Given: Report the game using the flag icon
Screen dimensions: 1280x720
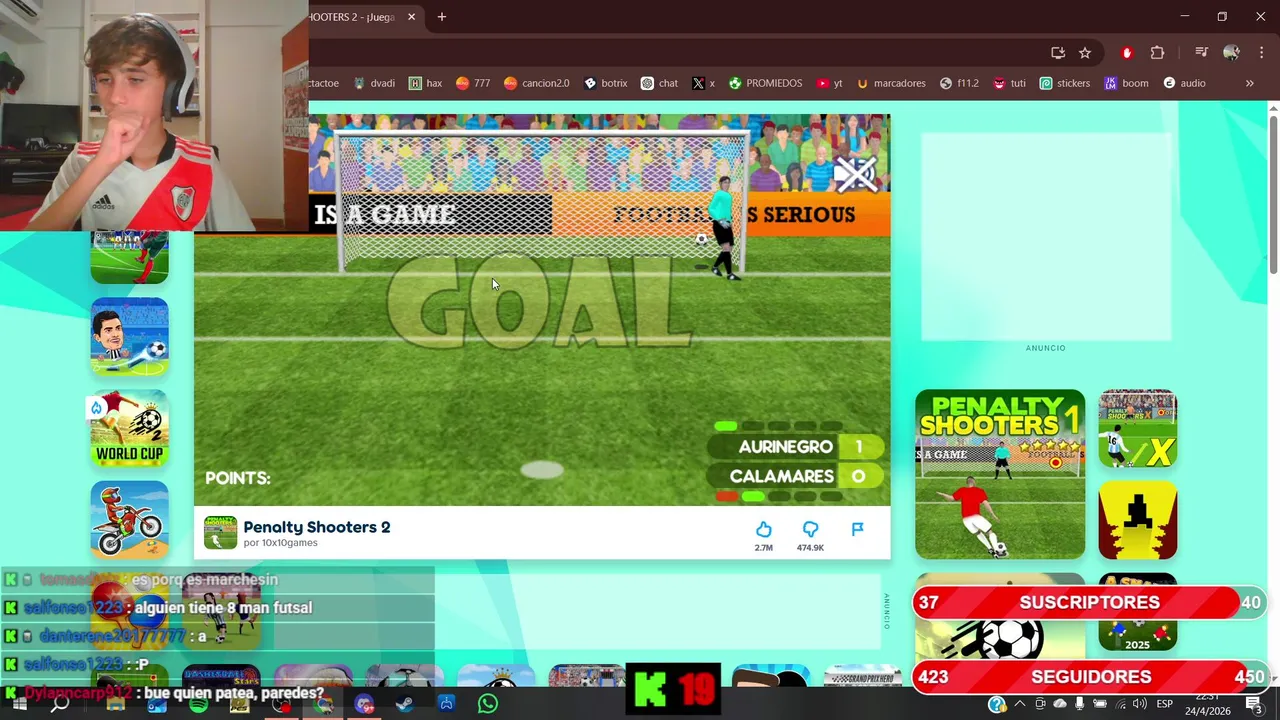Looking at the screenshot, I should (857, 529).
